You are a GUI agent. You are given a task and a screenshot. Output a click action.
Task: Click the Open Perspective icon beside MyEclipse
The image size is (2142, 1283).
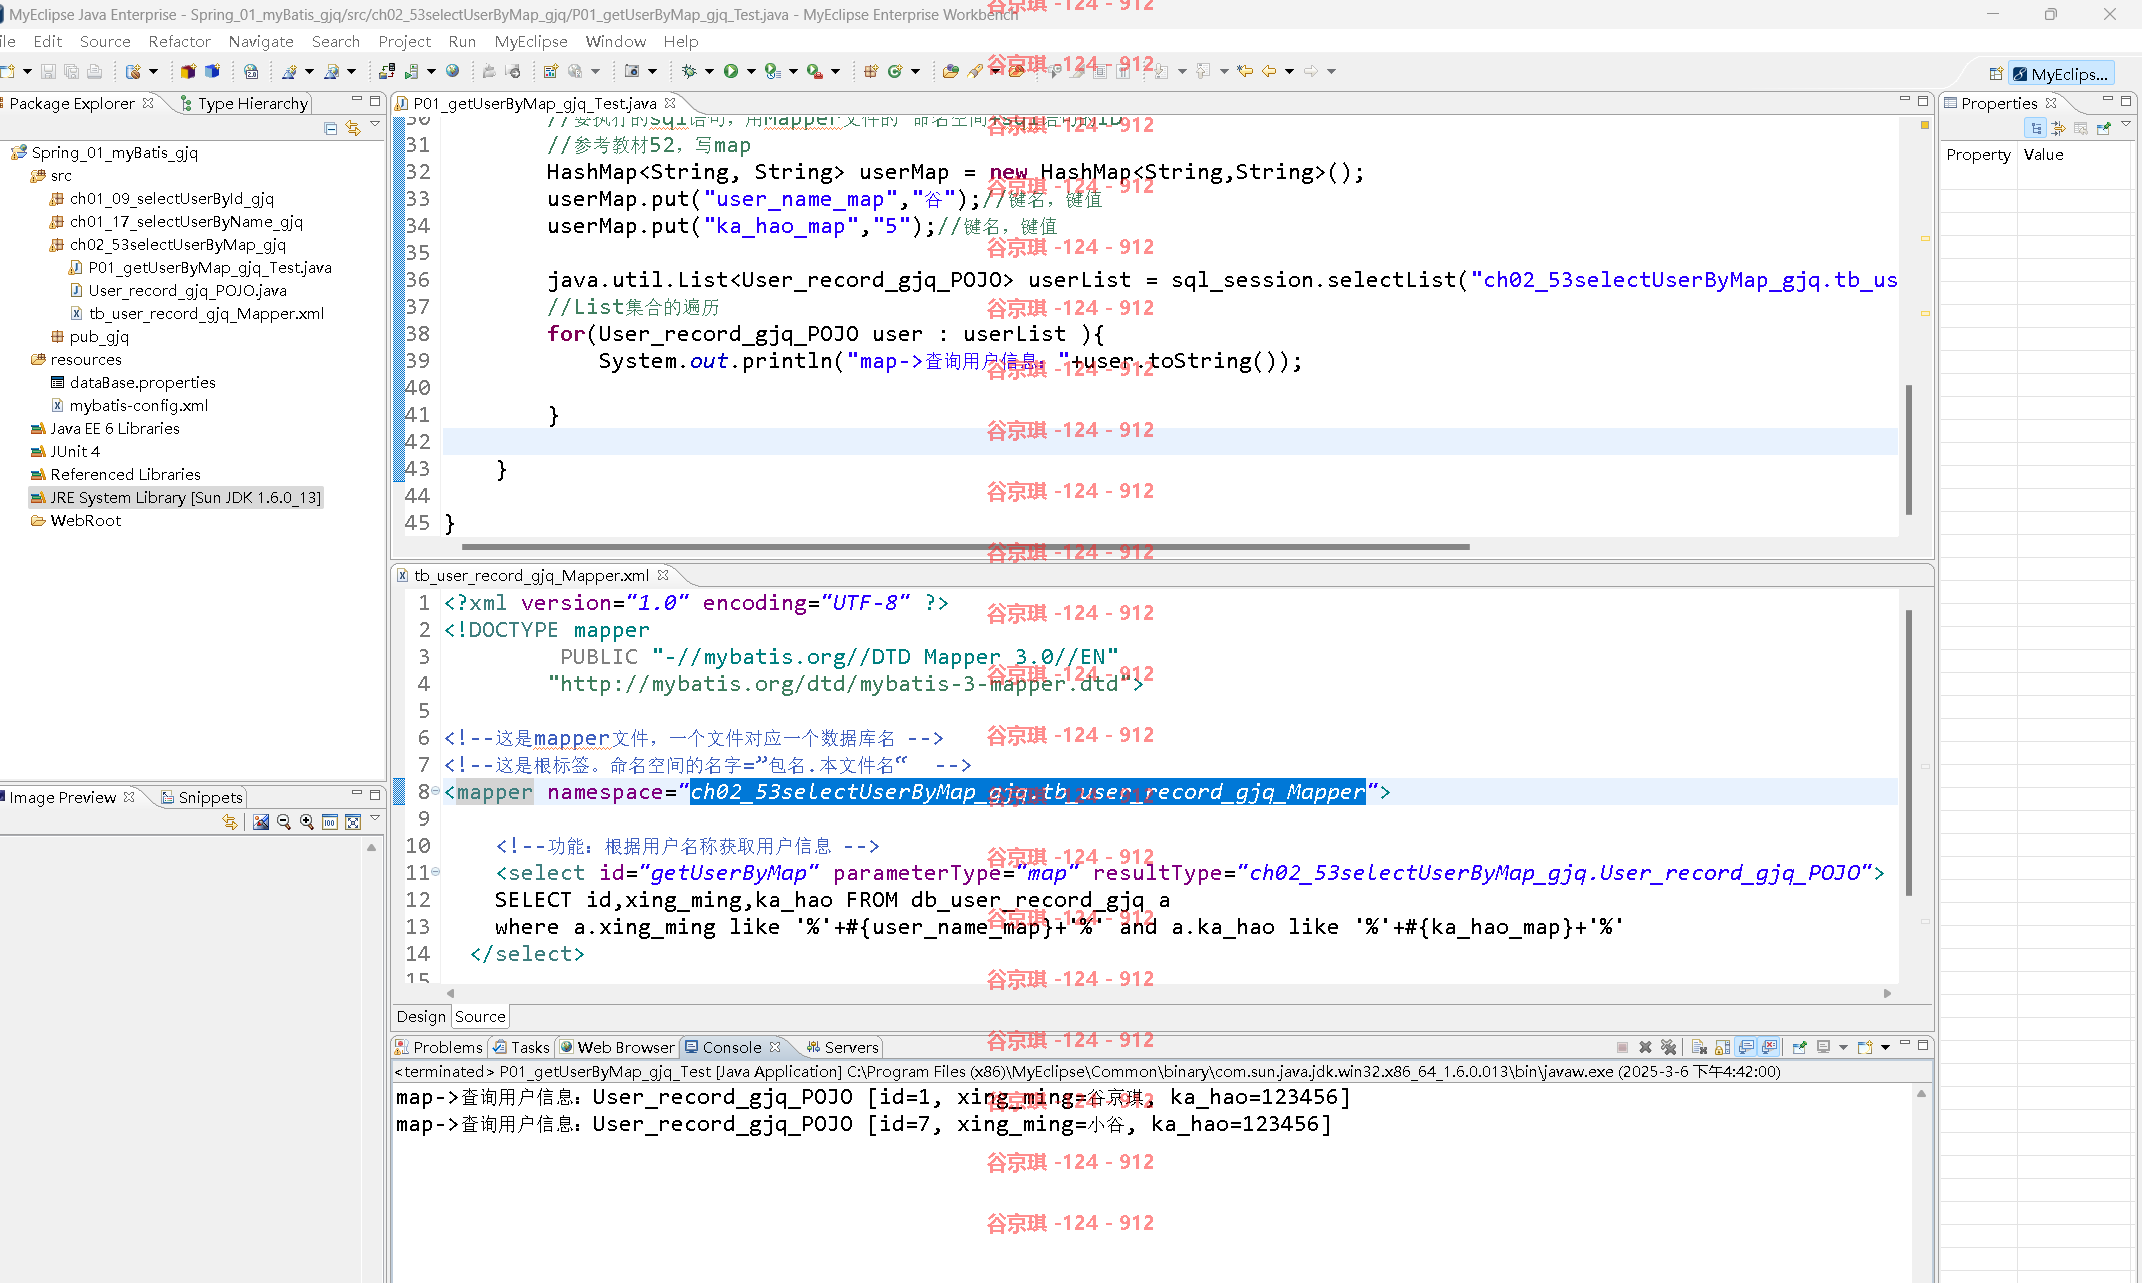[1996, 74]
